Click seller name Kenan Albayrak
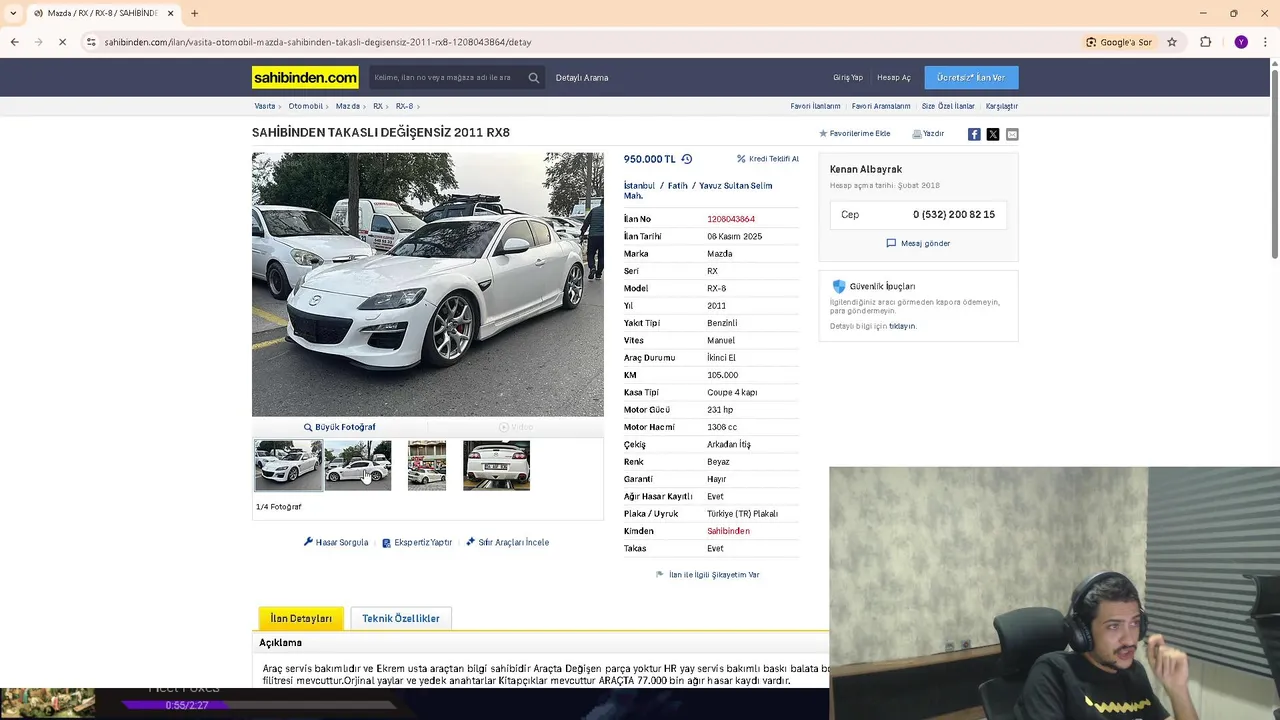 (x=866, y=170)
